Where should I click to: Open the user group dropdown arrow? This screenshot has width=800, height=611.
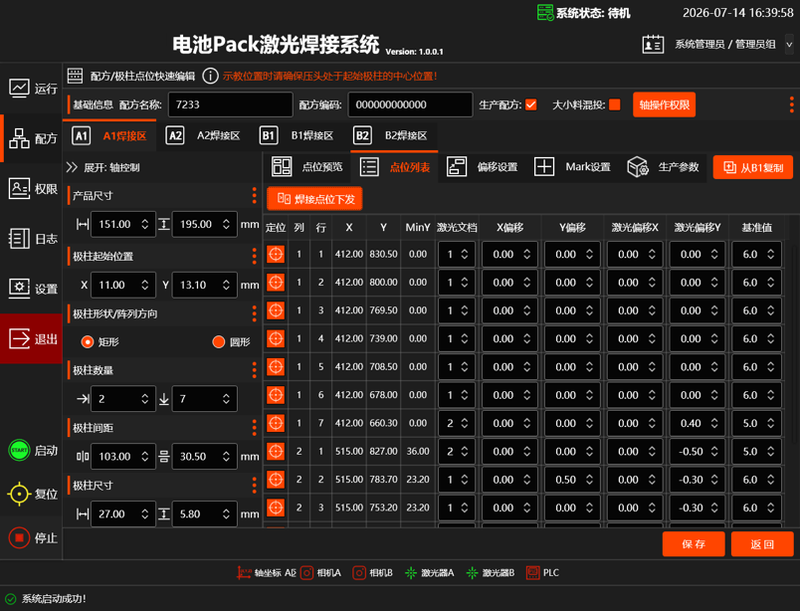pos(789,44)
